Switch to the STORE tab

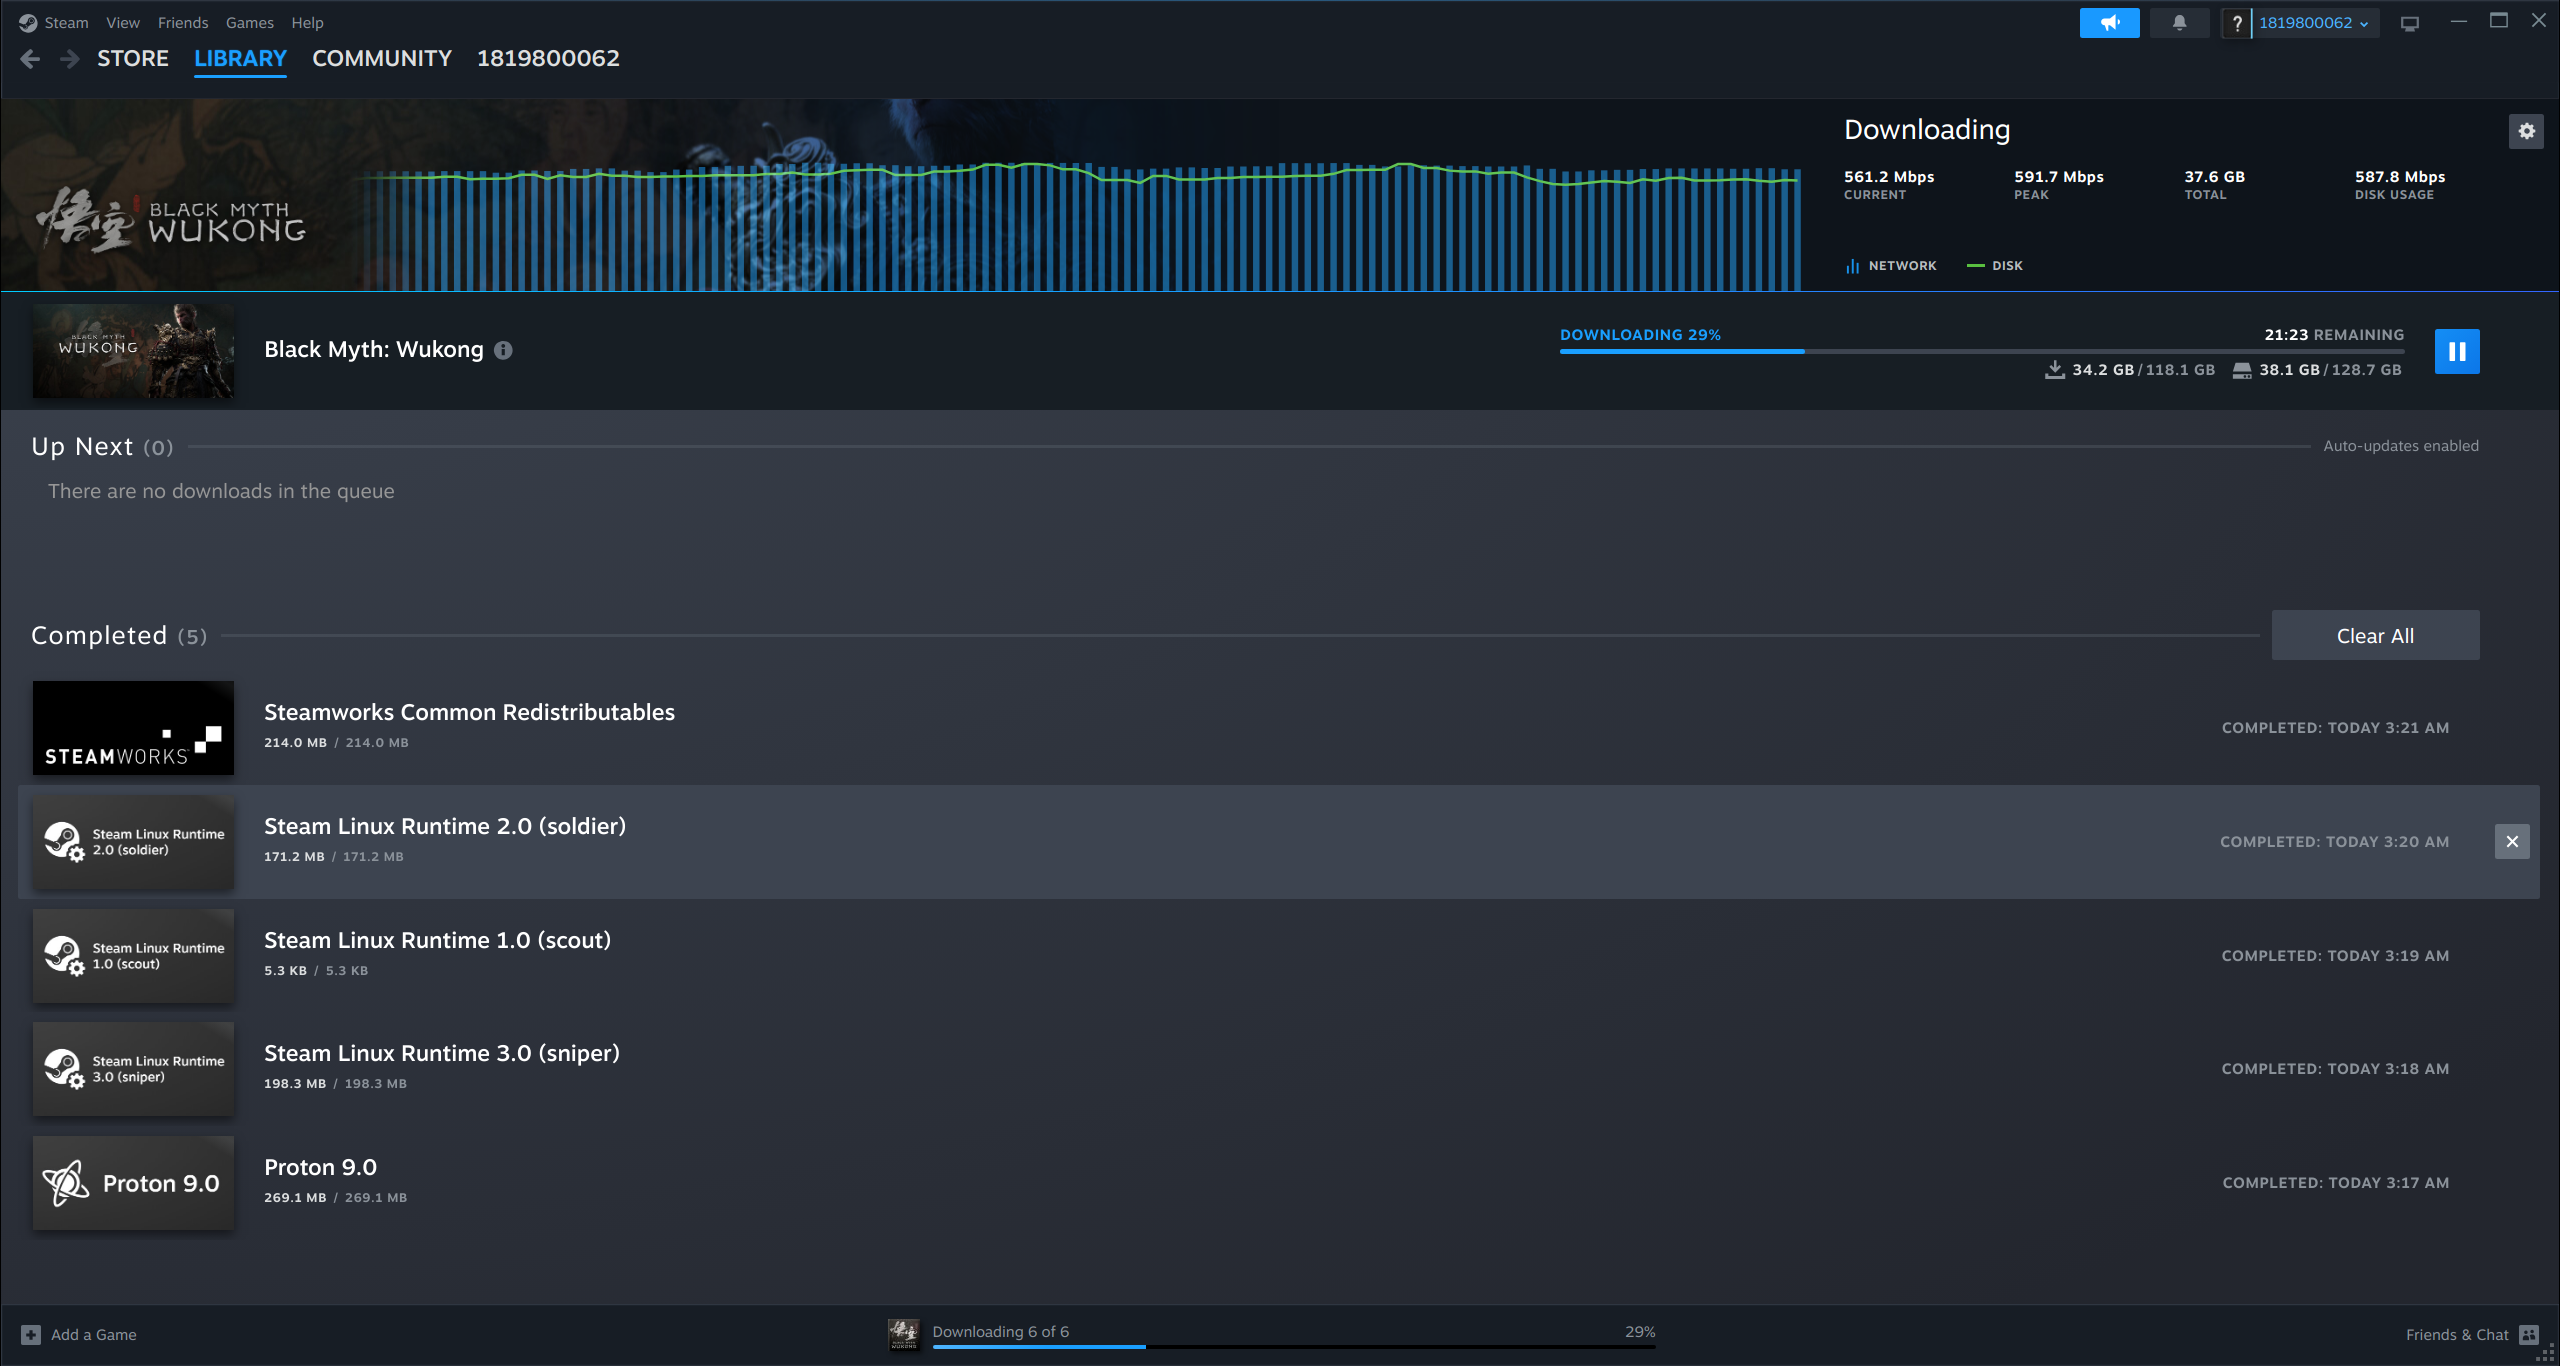coord(133,59)
